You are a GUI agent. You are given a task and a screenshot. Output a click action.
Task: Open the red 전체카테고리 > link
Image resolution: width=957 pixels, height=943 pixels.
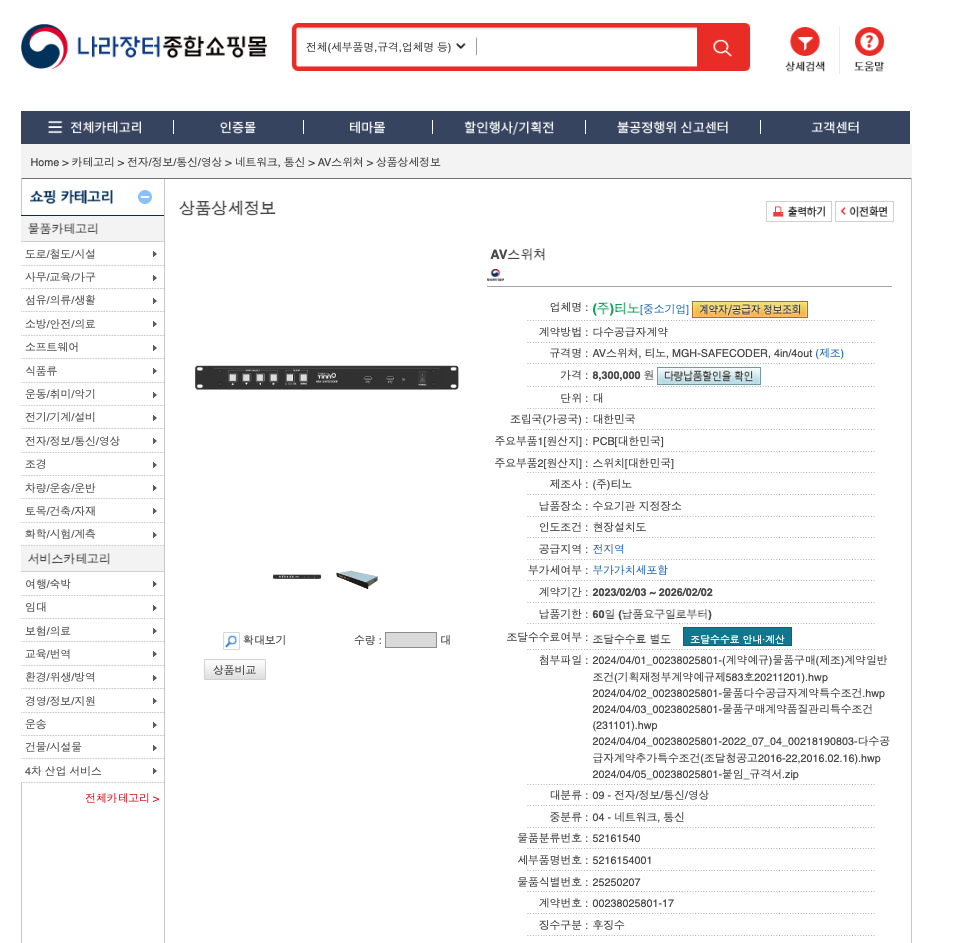122,798
